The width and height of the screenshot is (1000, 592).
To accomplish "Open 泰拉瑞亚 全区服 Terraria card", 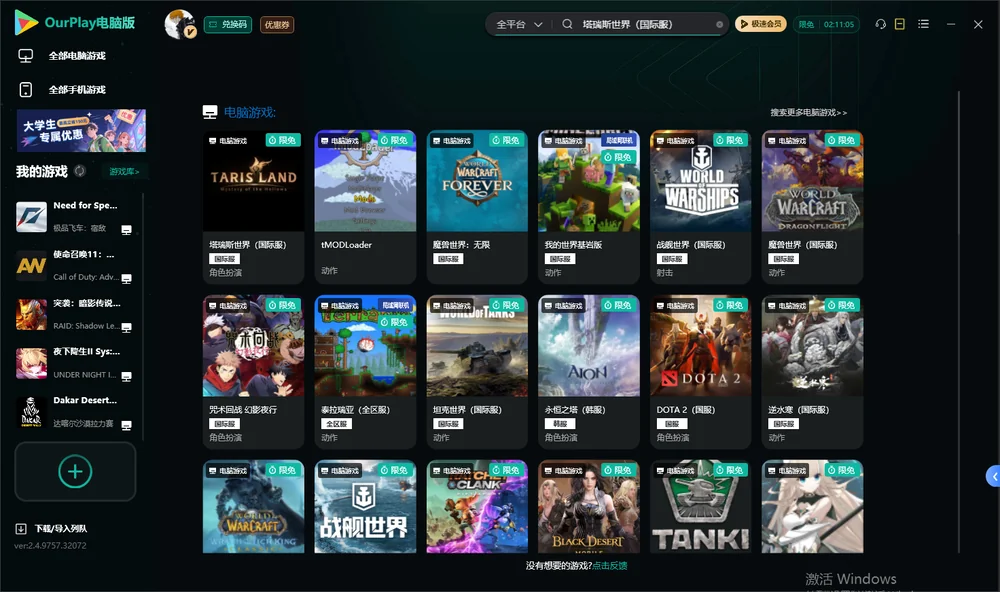I will coord(365,372).
